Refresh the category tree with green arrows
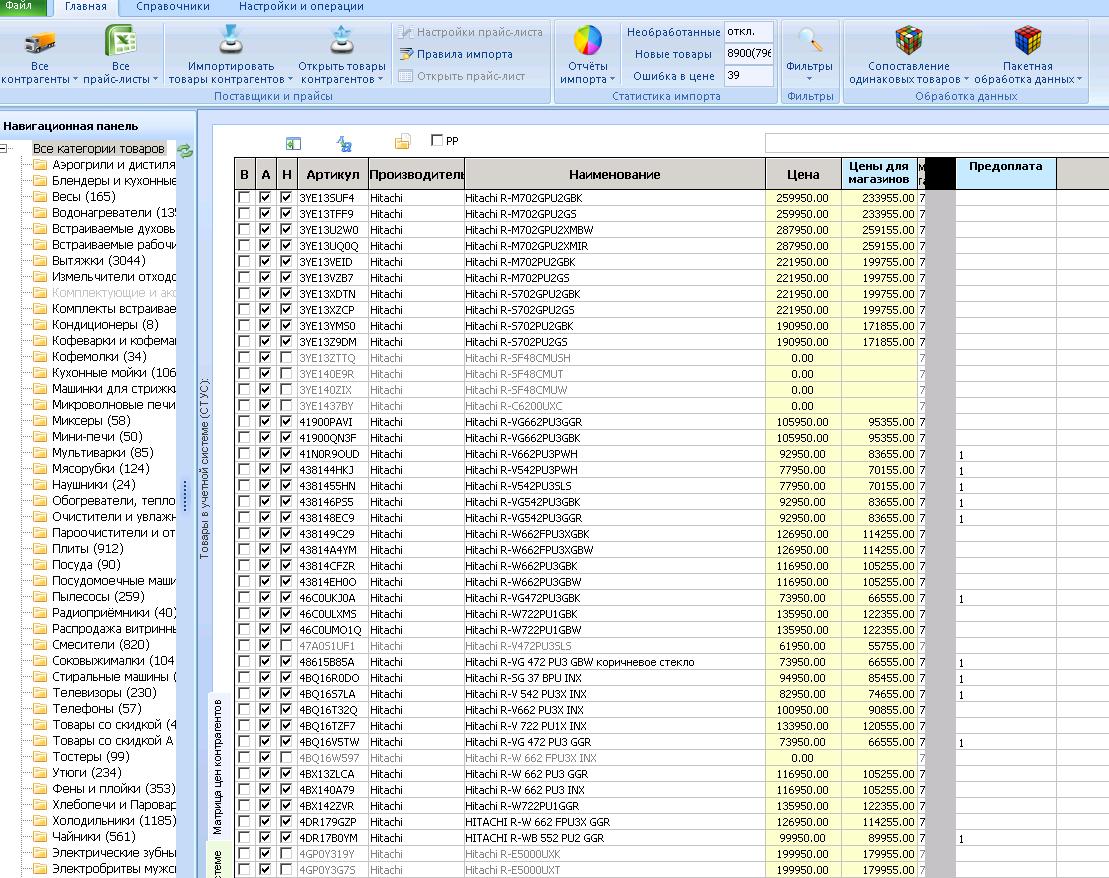 tap(185, 150)
